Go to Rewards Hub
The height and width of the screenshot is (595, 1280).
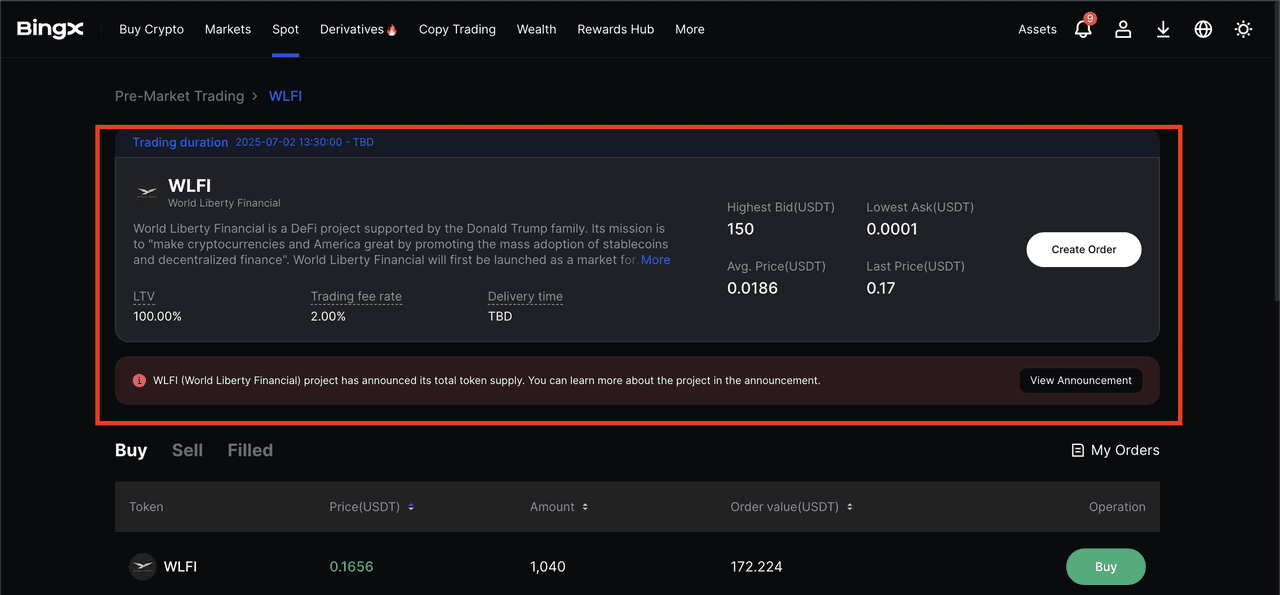click(615, 29)
